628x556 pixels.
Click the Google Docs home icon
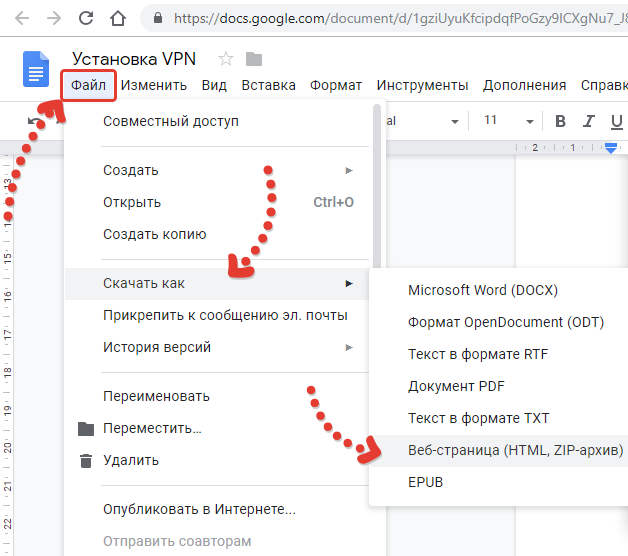point(36,69)
